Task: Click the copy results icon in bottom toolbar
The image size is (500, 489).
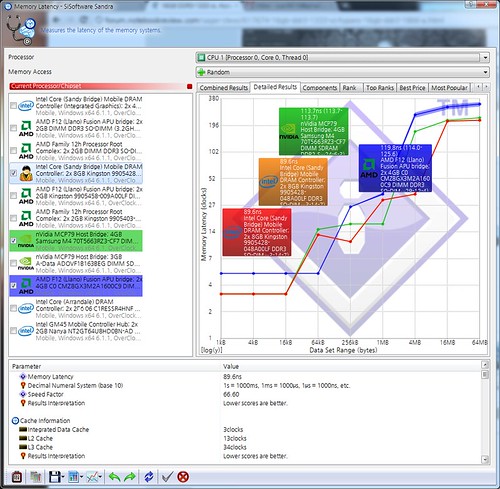Action: click(36, 477)
